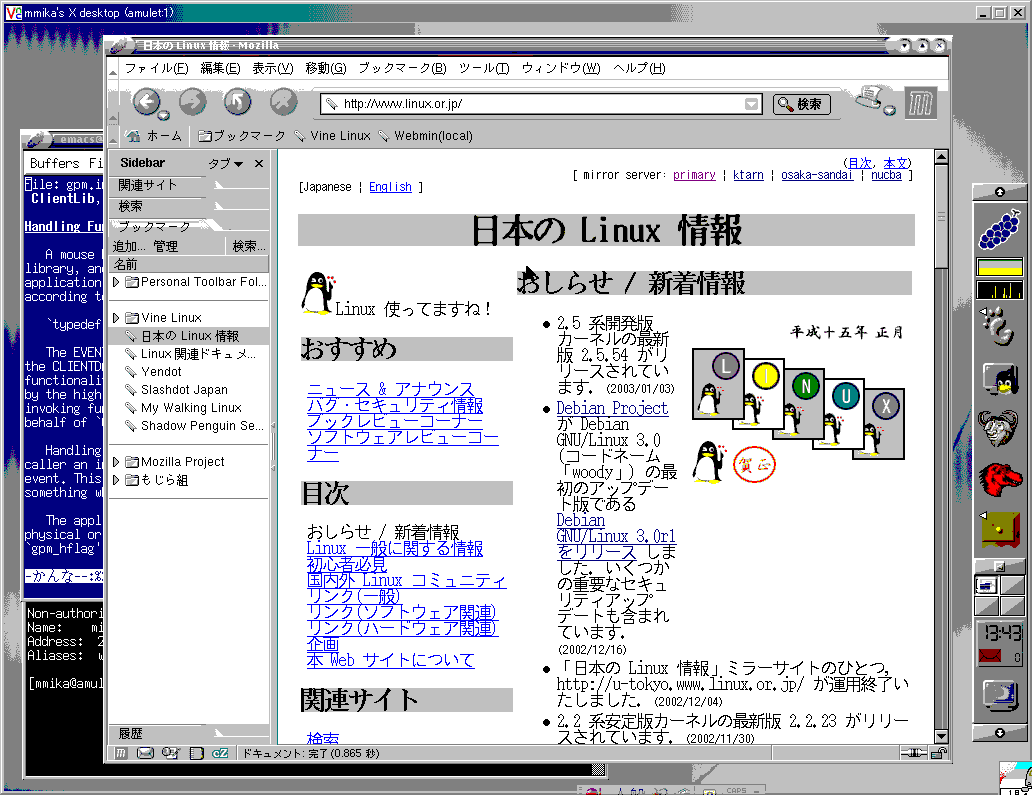Image resolution: width=1032 pixels, height=795 pixels.
Task: Open the 表示(V) menu
Action: tap(272, 68)
